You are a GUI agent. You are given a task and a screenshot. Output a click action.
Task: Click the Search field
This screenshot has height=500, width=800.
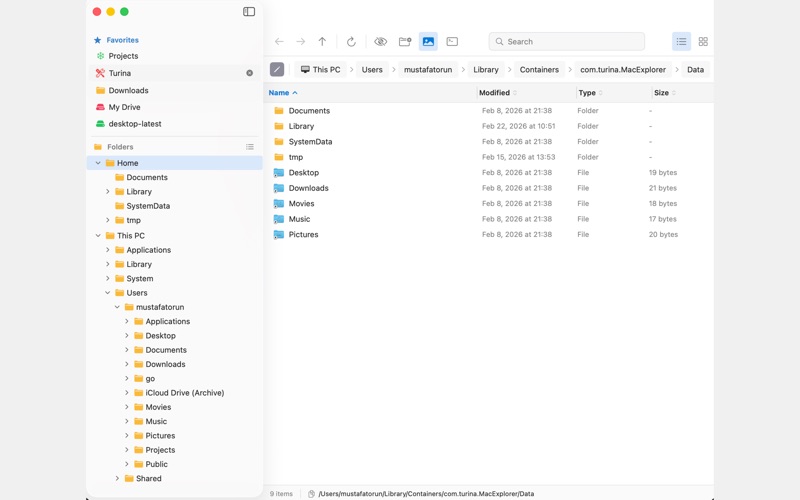[x=566, y=41]
